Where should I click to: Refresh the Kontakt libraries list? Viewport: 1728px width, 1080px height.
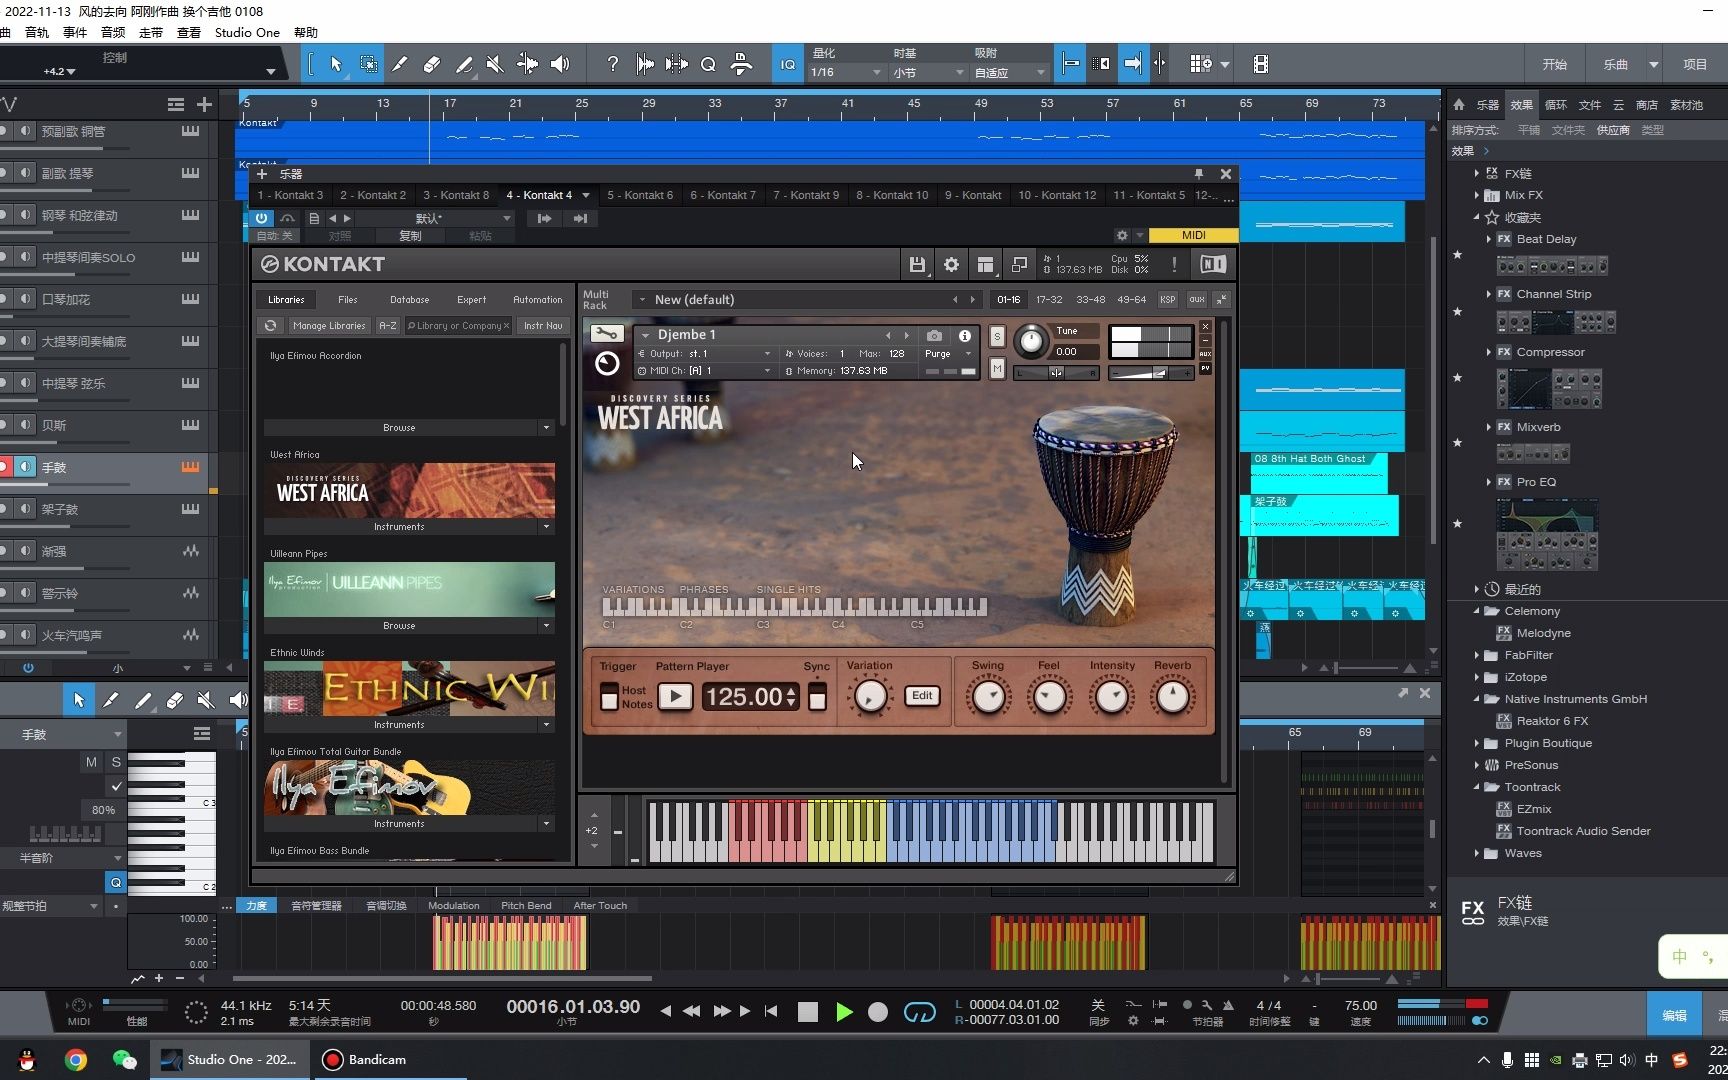270,326
